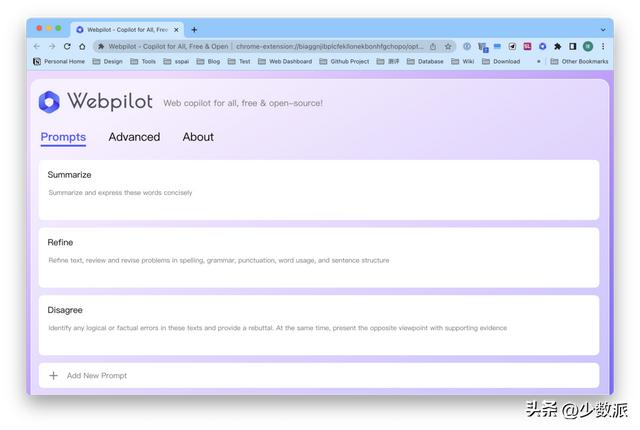
Task: Go back with the browser back arrow
Action: (37, 47)
